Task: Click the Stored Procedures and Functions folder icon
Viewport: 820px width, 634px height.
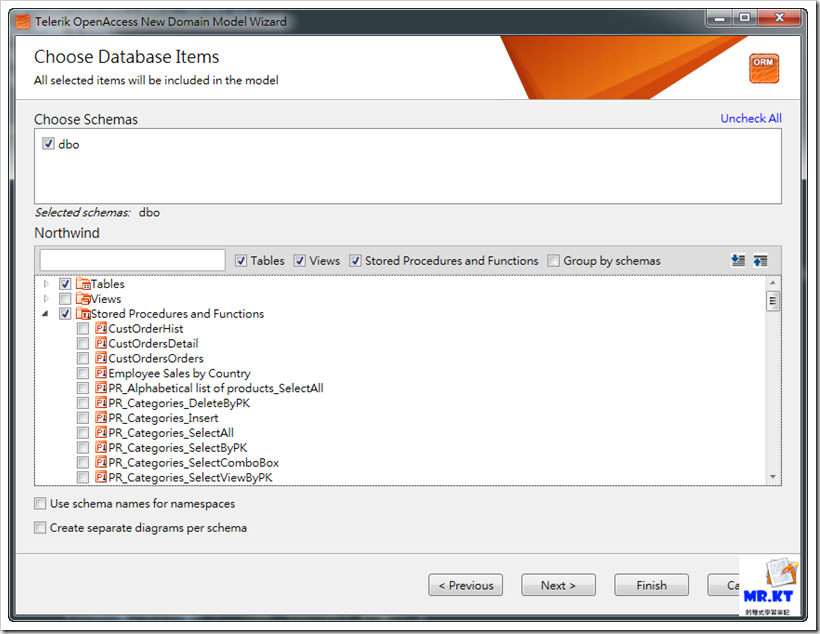Action: pos(83,314)
